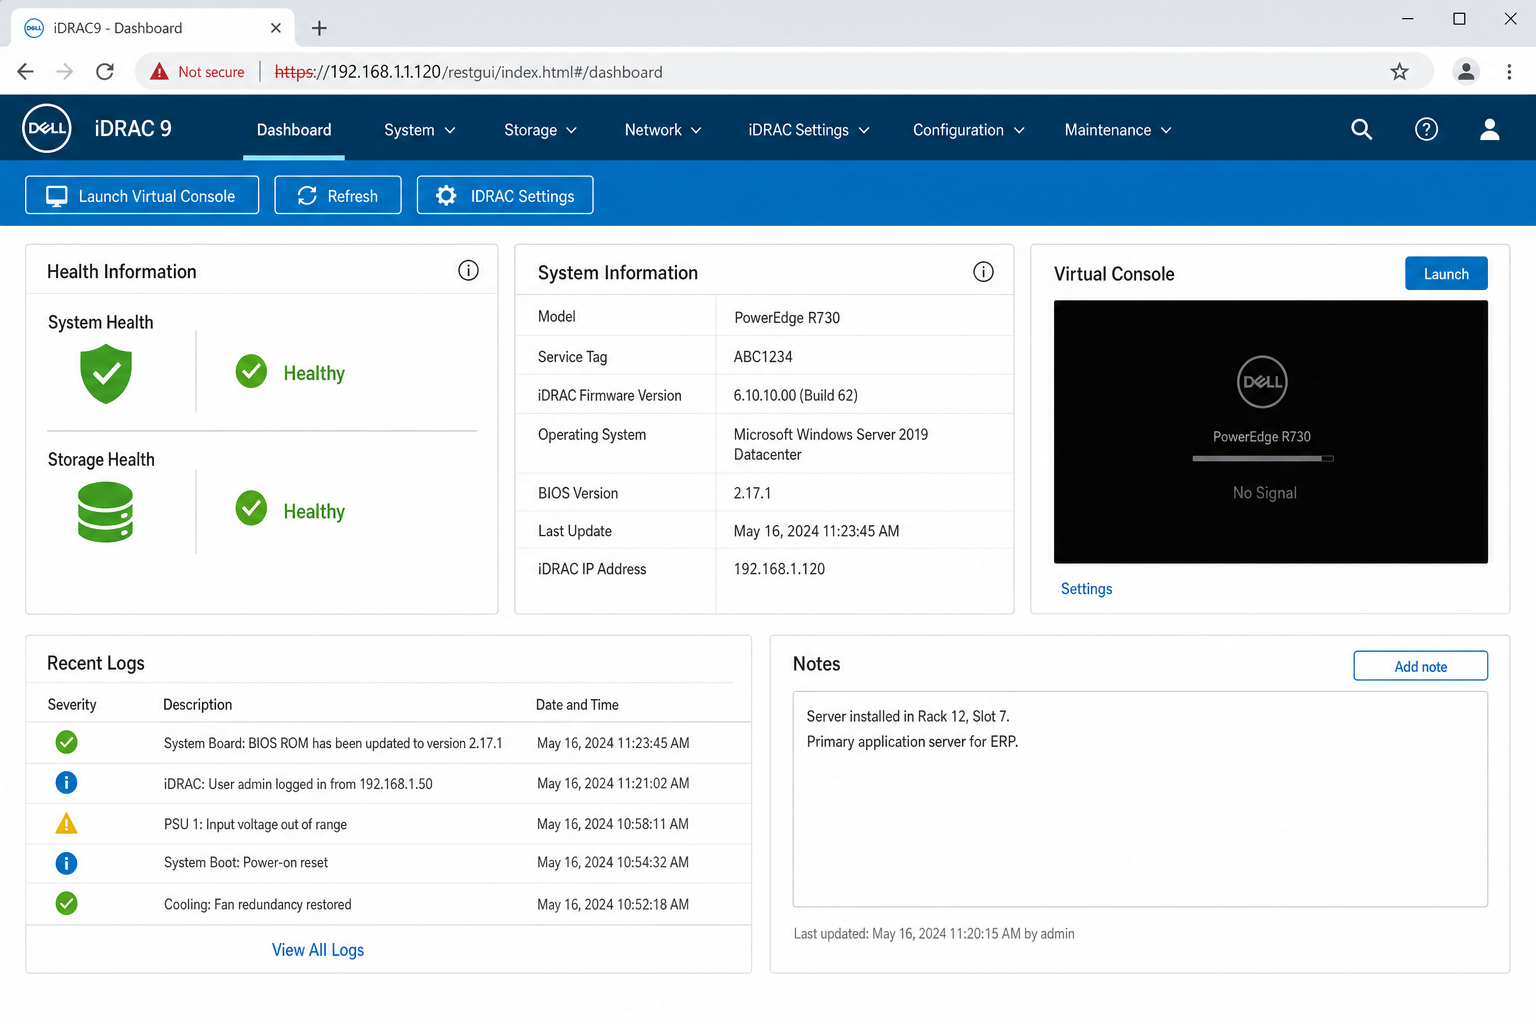The width and height of the screenshot is (1536, 1024).
Task: Click info icon on System Boot log
Action: pos(66,863)
